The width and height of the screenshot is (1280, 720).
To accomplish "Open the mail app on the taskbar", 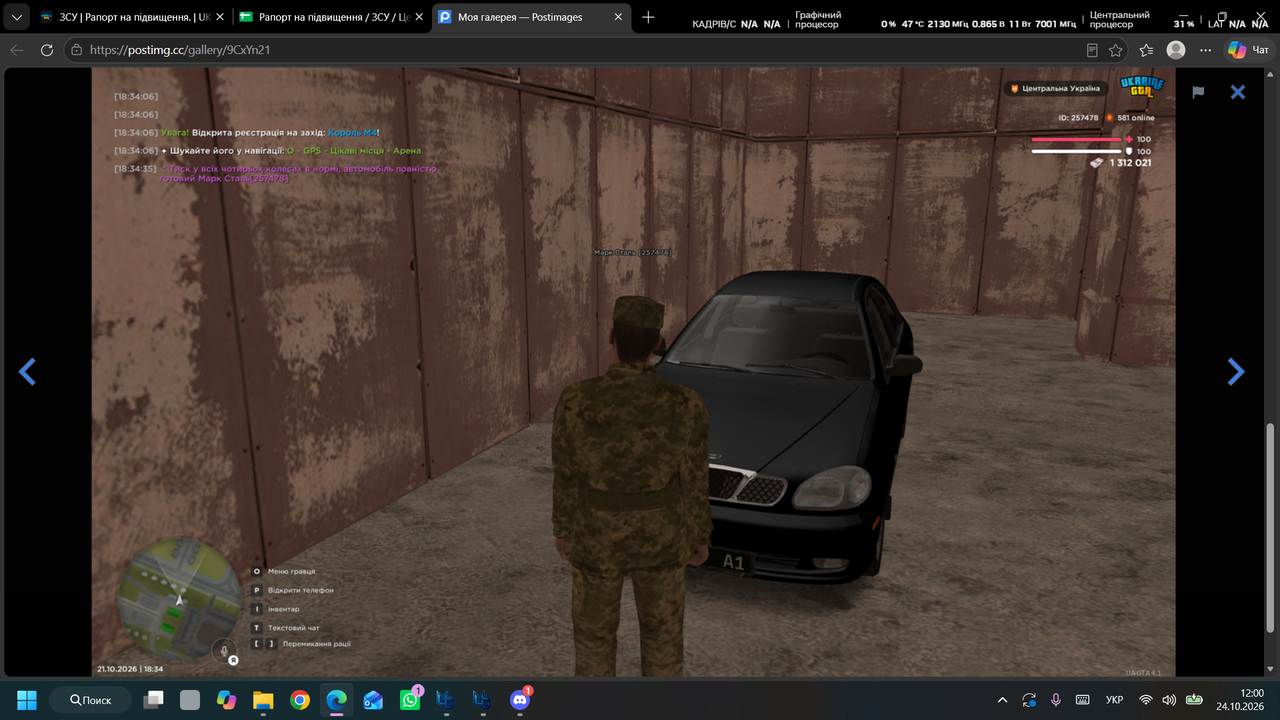I will click(373, 700).
